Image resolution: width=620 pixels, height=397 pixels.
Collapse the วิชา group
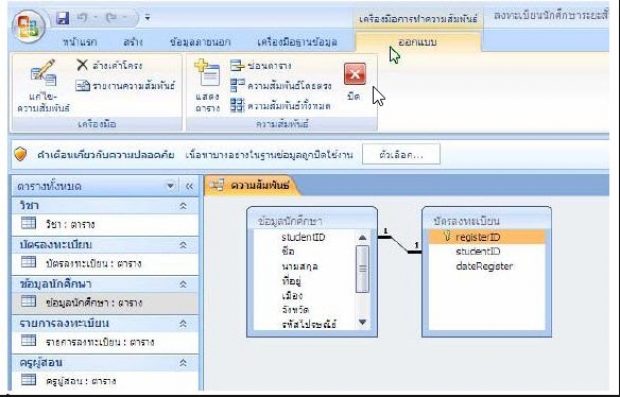pyautogui.click(x=183, y=206)
